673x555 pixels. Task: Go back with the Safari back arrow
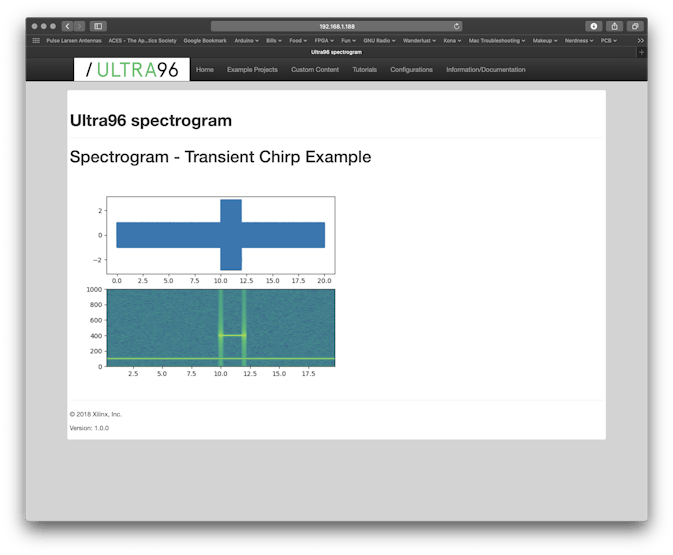coord(67,26)
